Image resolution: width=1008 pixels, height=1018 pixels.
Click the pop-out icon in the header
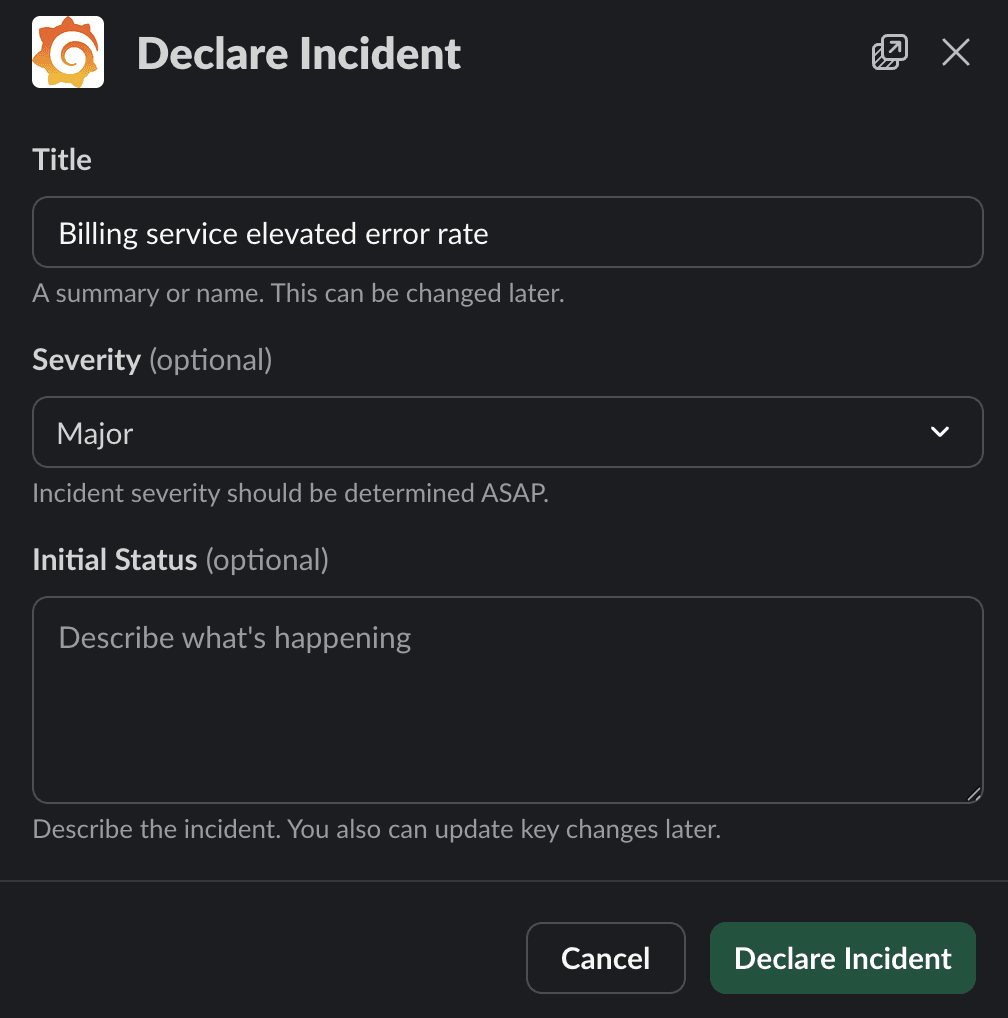click(888, 52)
